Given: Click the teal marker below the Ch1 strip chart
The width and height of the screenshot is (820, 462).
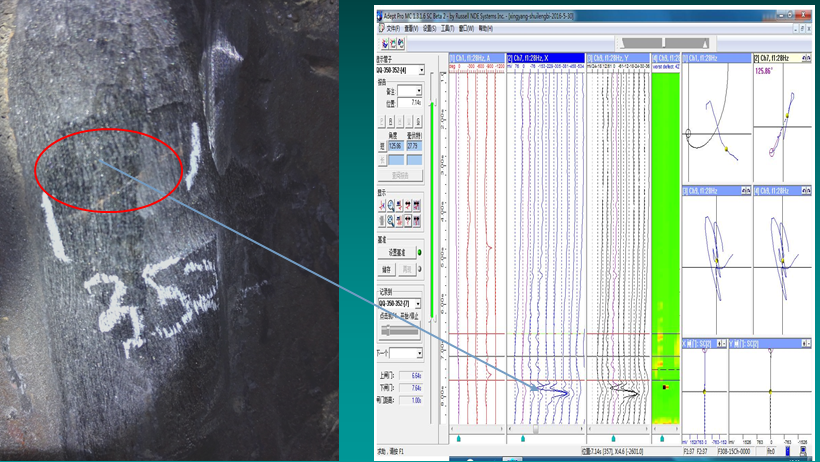Looking at the screenshot, I should 459,438.
